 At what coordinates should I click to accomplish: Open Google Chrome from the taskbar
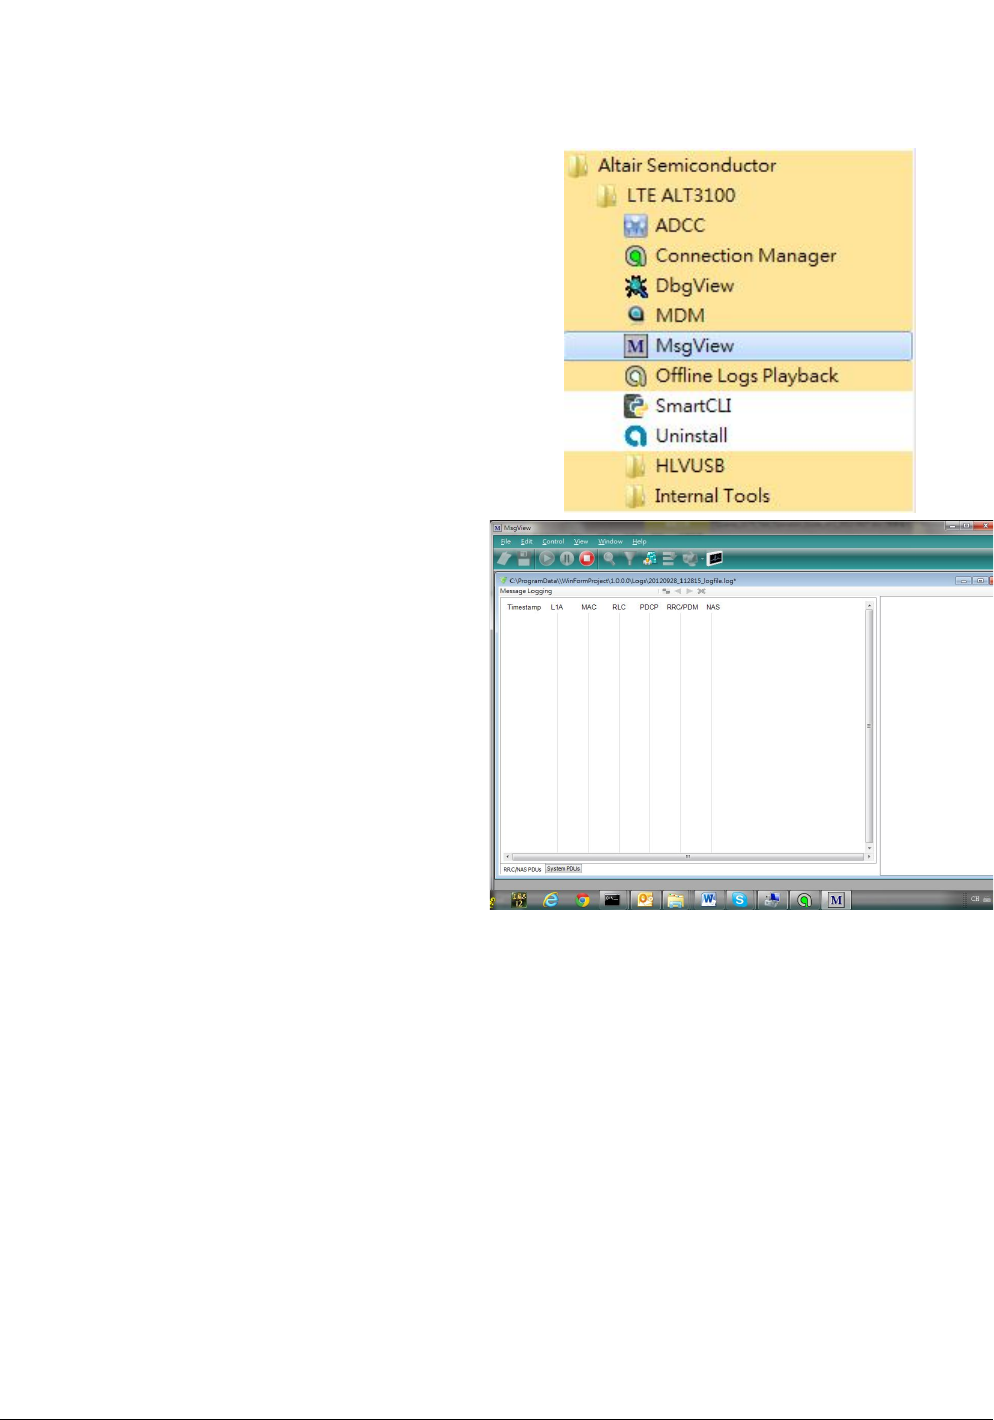582,900
